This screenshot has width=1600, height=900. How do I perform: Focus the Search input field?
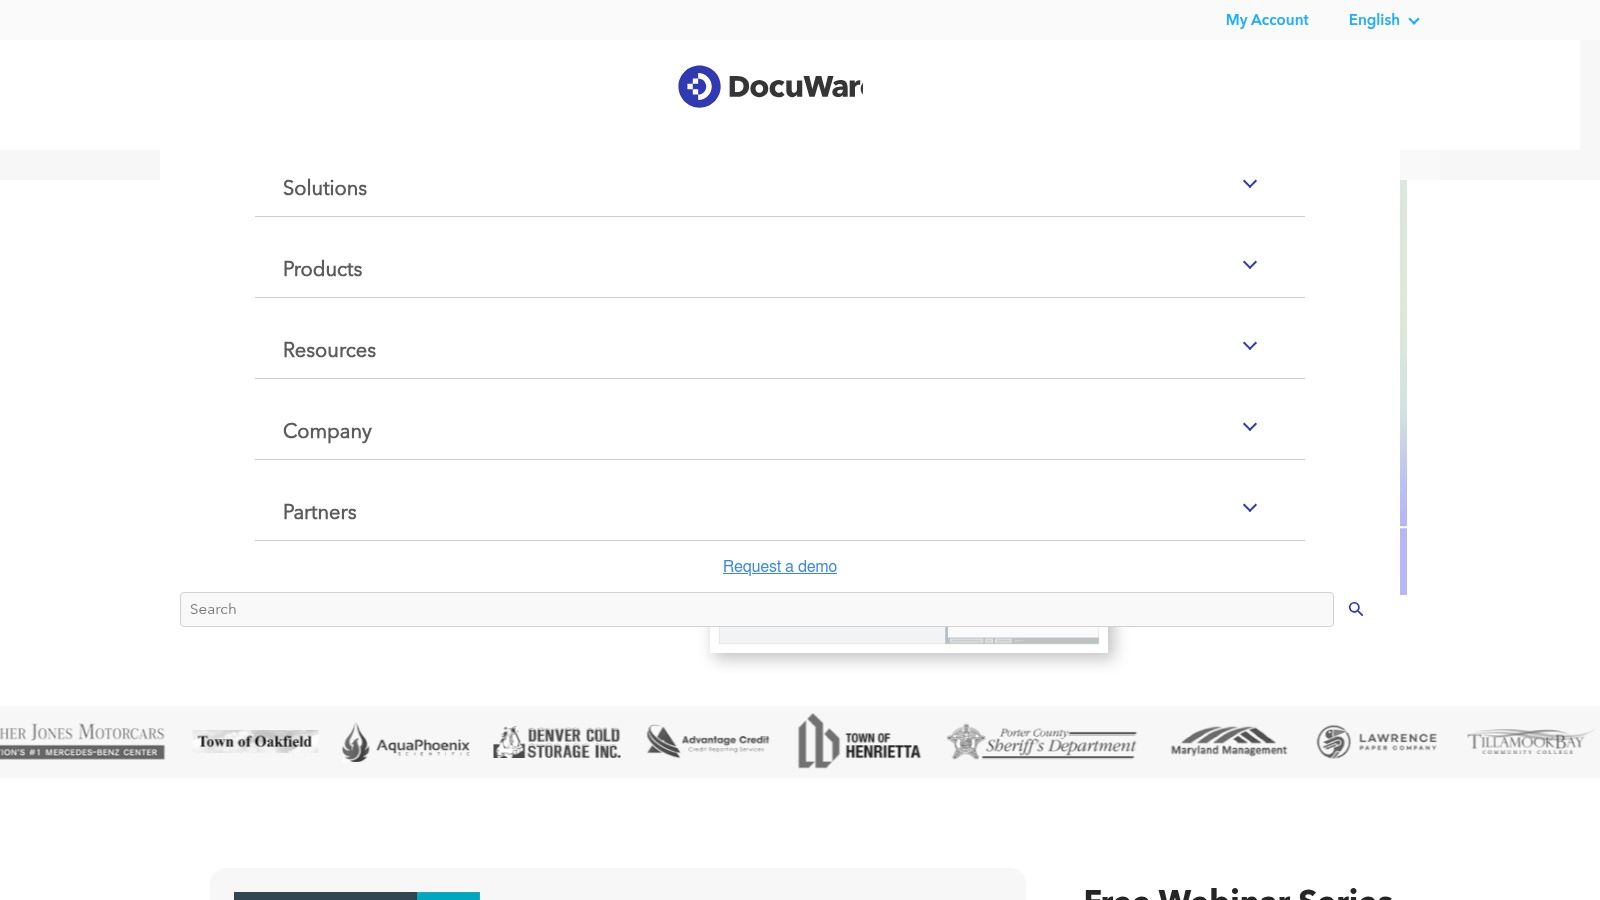(757, 609)
